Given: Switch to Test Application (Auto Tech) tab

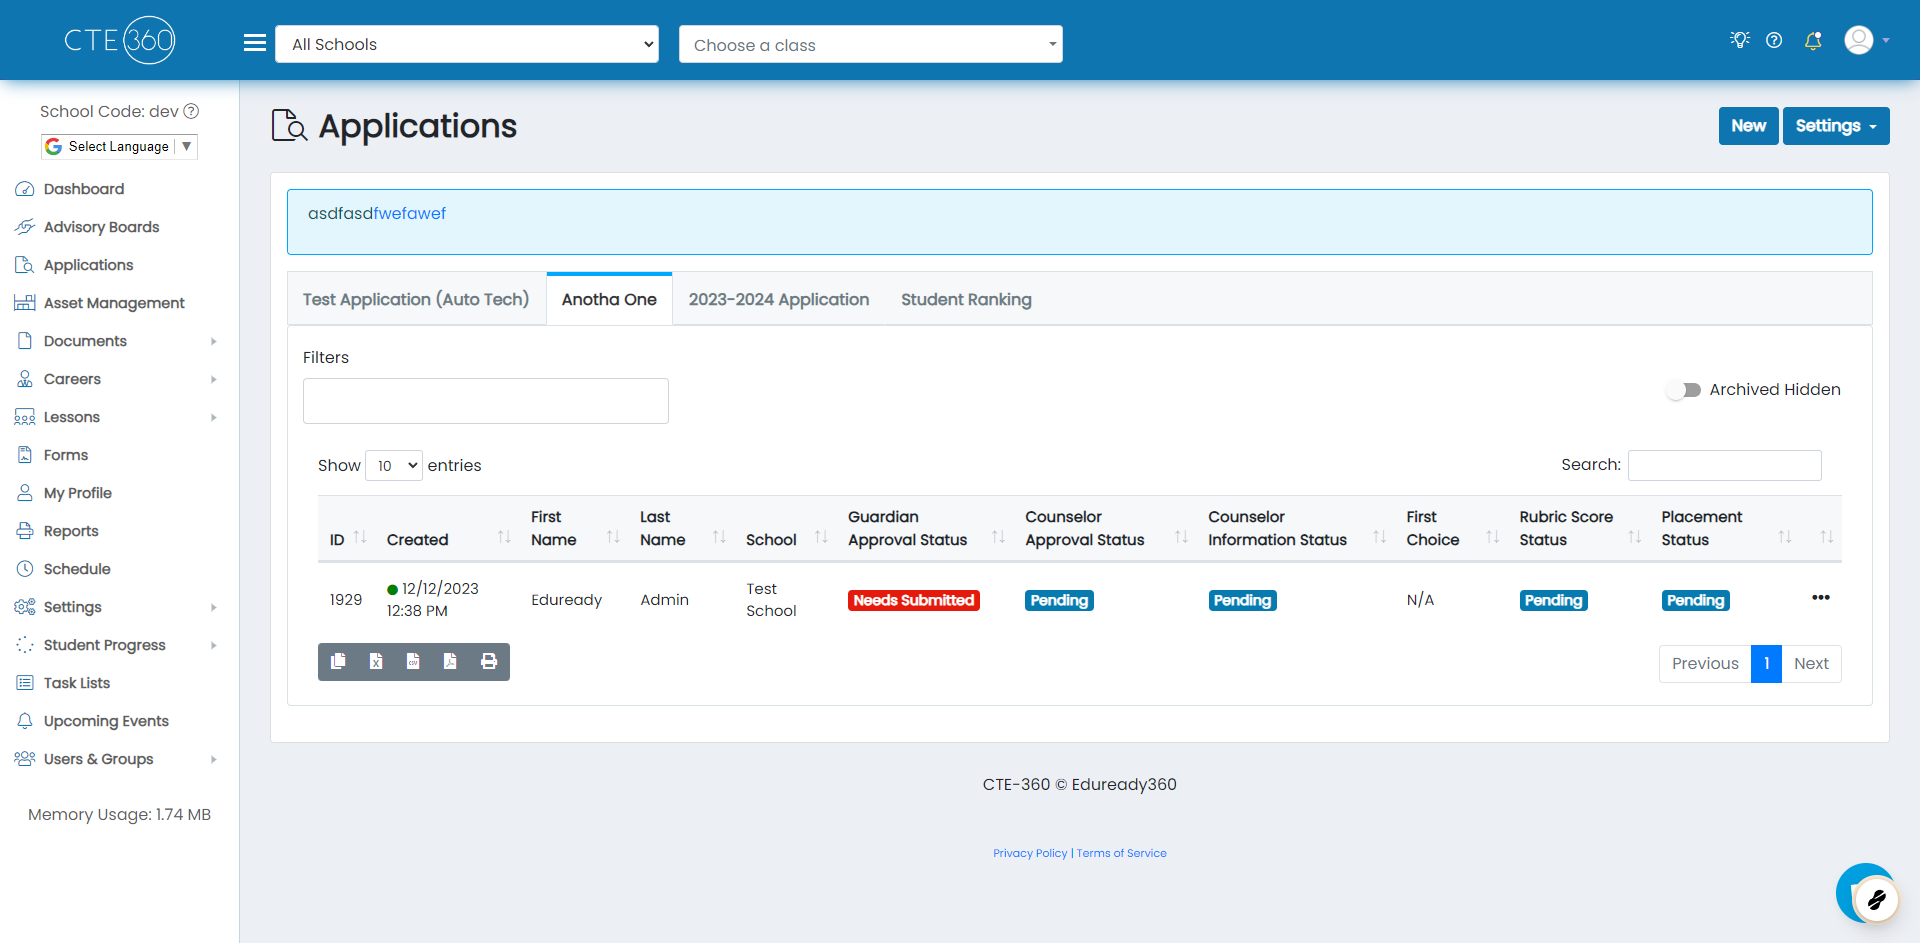Looking at the screenshot, I should [416, 299].
